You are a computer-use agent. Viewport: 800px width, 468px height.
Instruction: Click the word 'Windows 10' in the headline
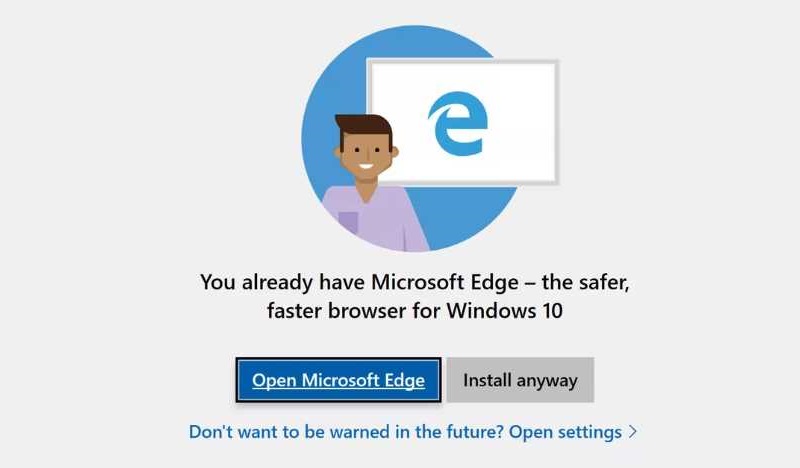(x=505, y=310)
